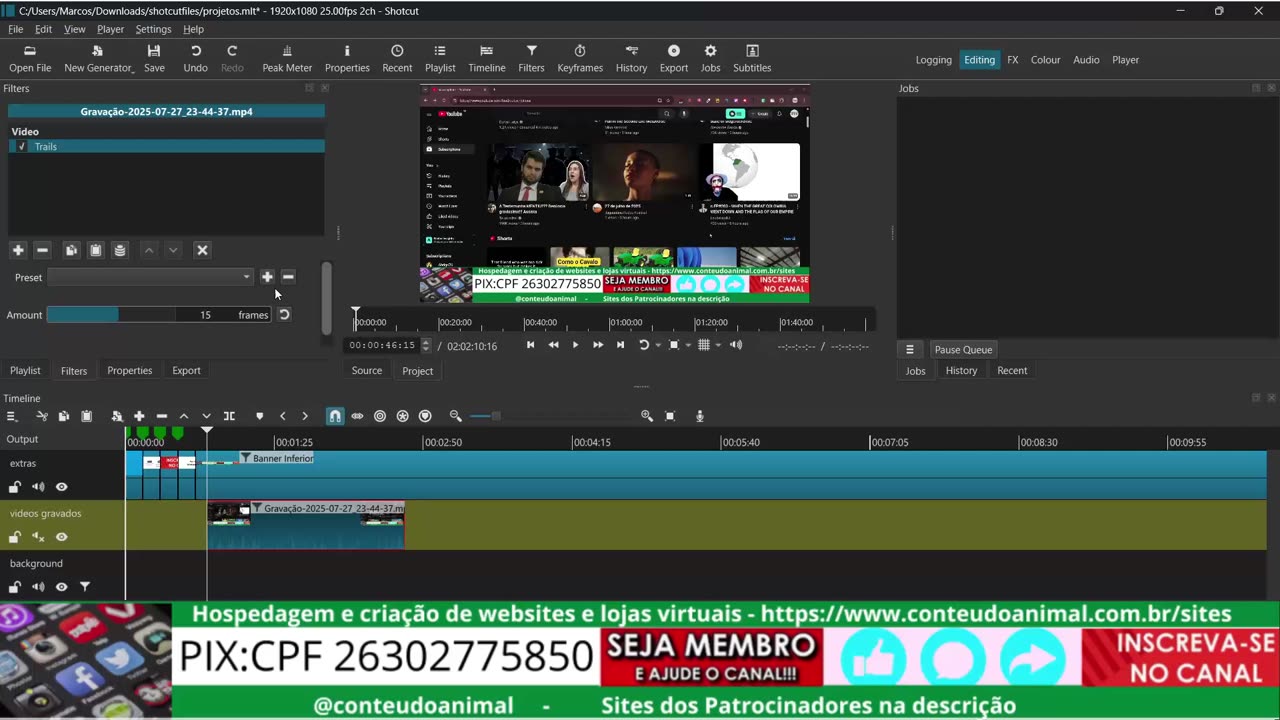Hide the videos gravados track
This screenshot has width=1280, height=720.
pyautogui.click(x=61, y=537)
